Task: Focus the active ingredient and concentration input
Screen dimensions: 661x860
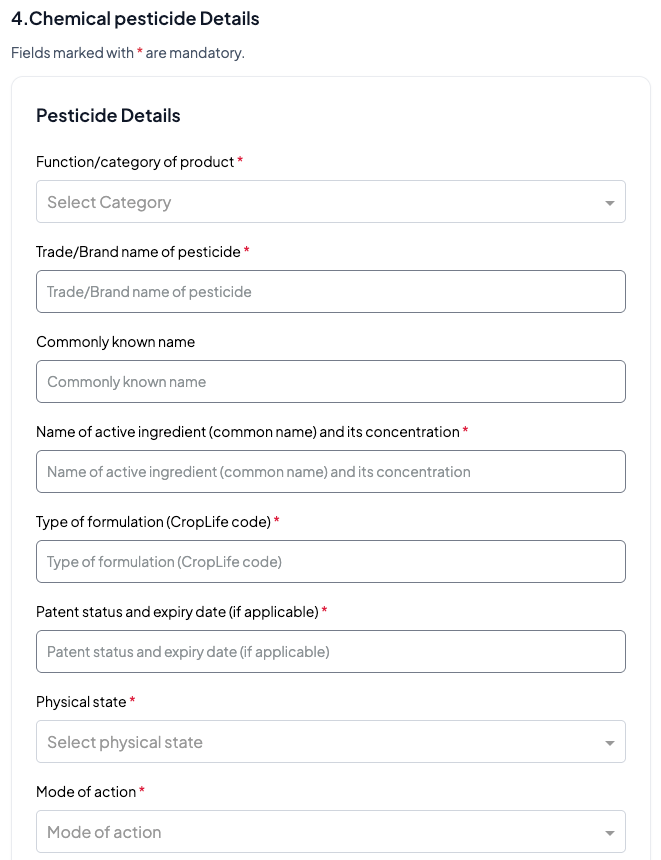Action: 330,472
